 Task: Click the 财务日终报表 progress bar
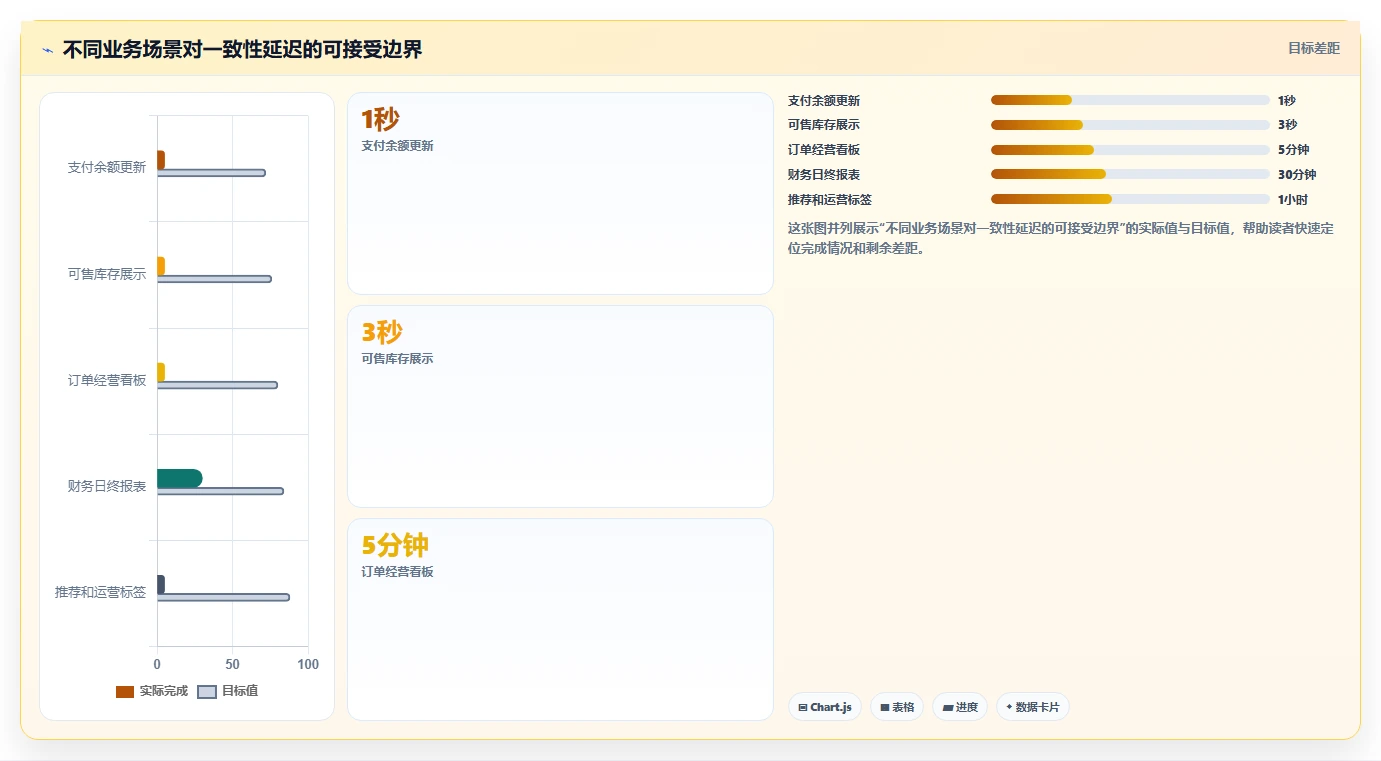pos(1130,174)
